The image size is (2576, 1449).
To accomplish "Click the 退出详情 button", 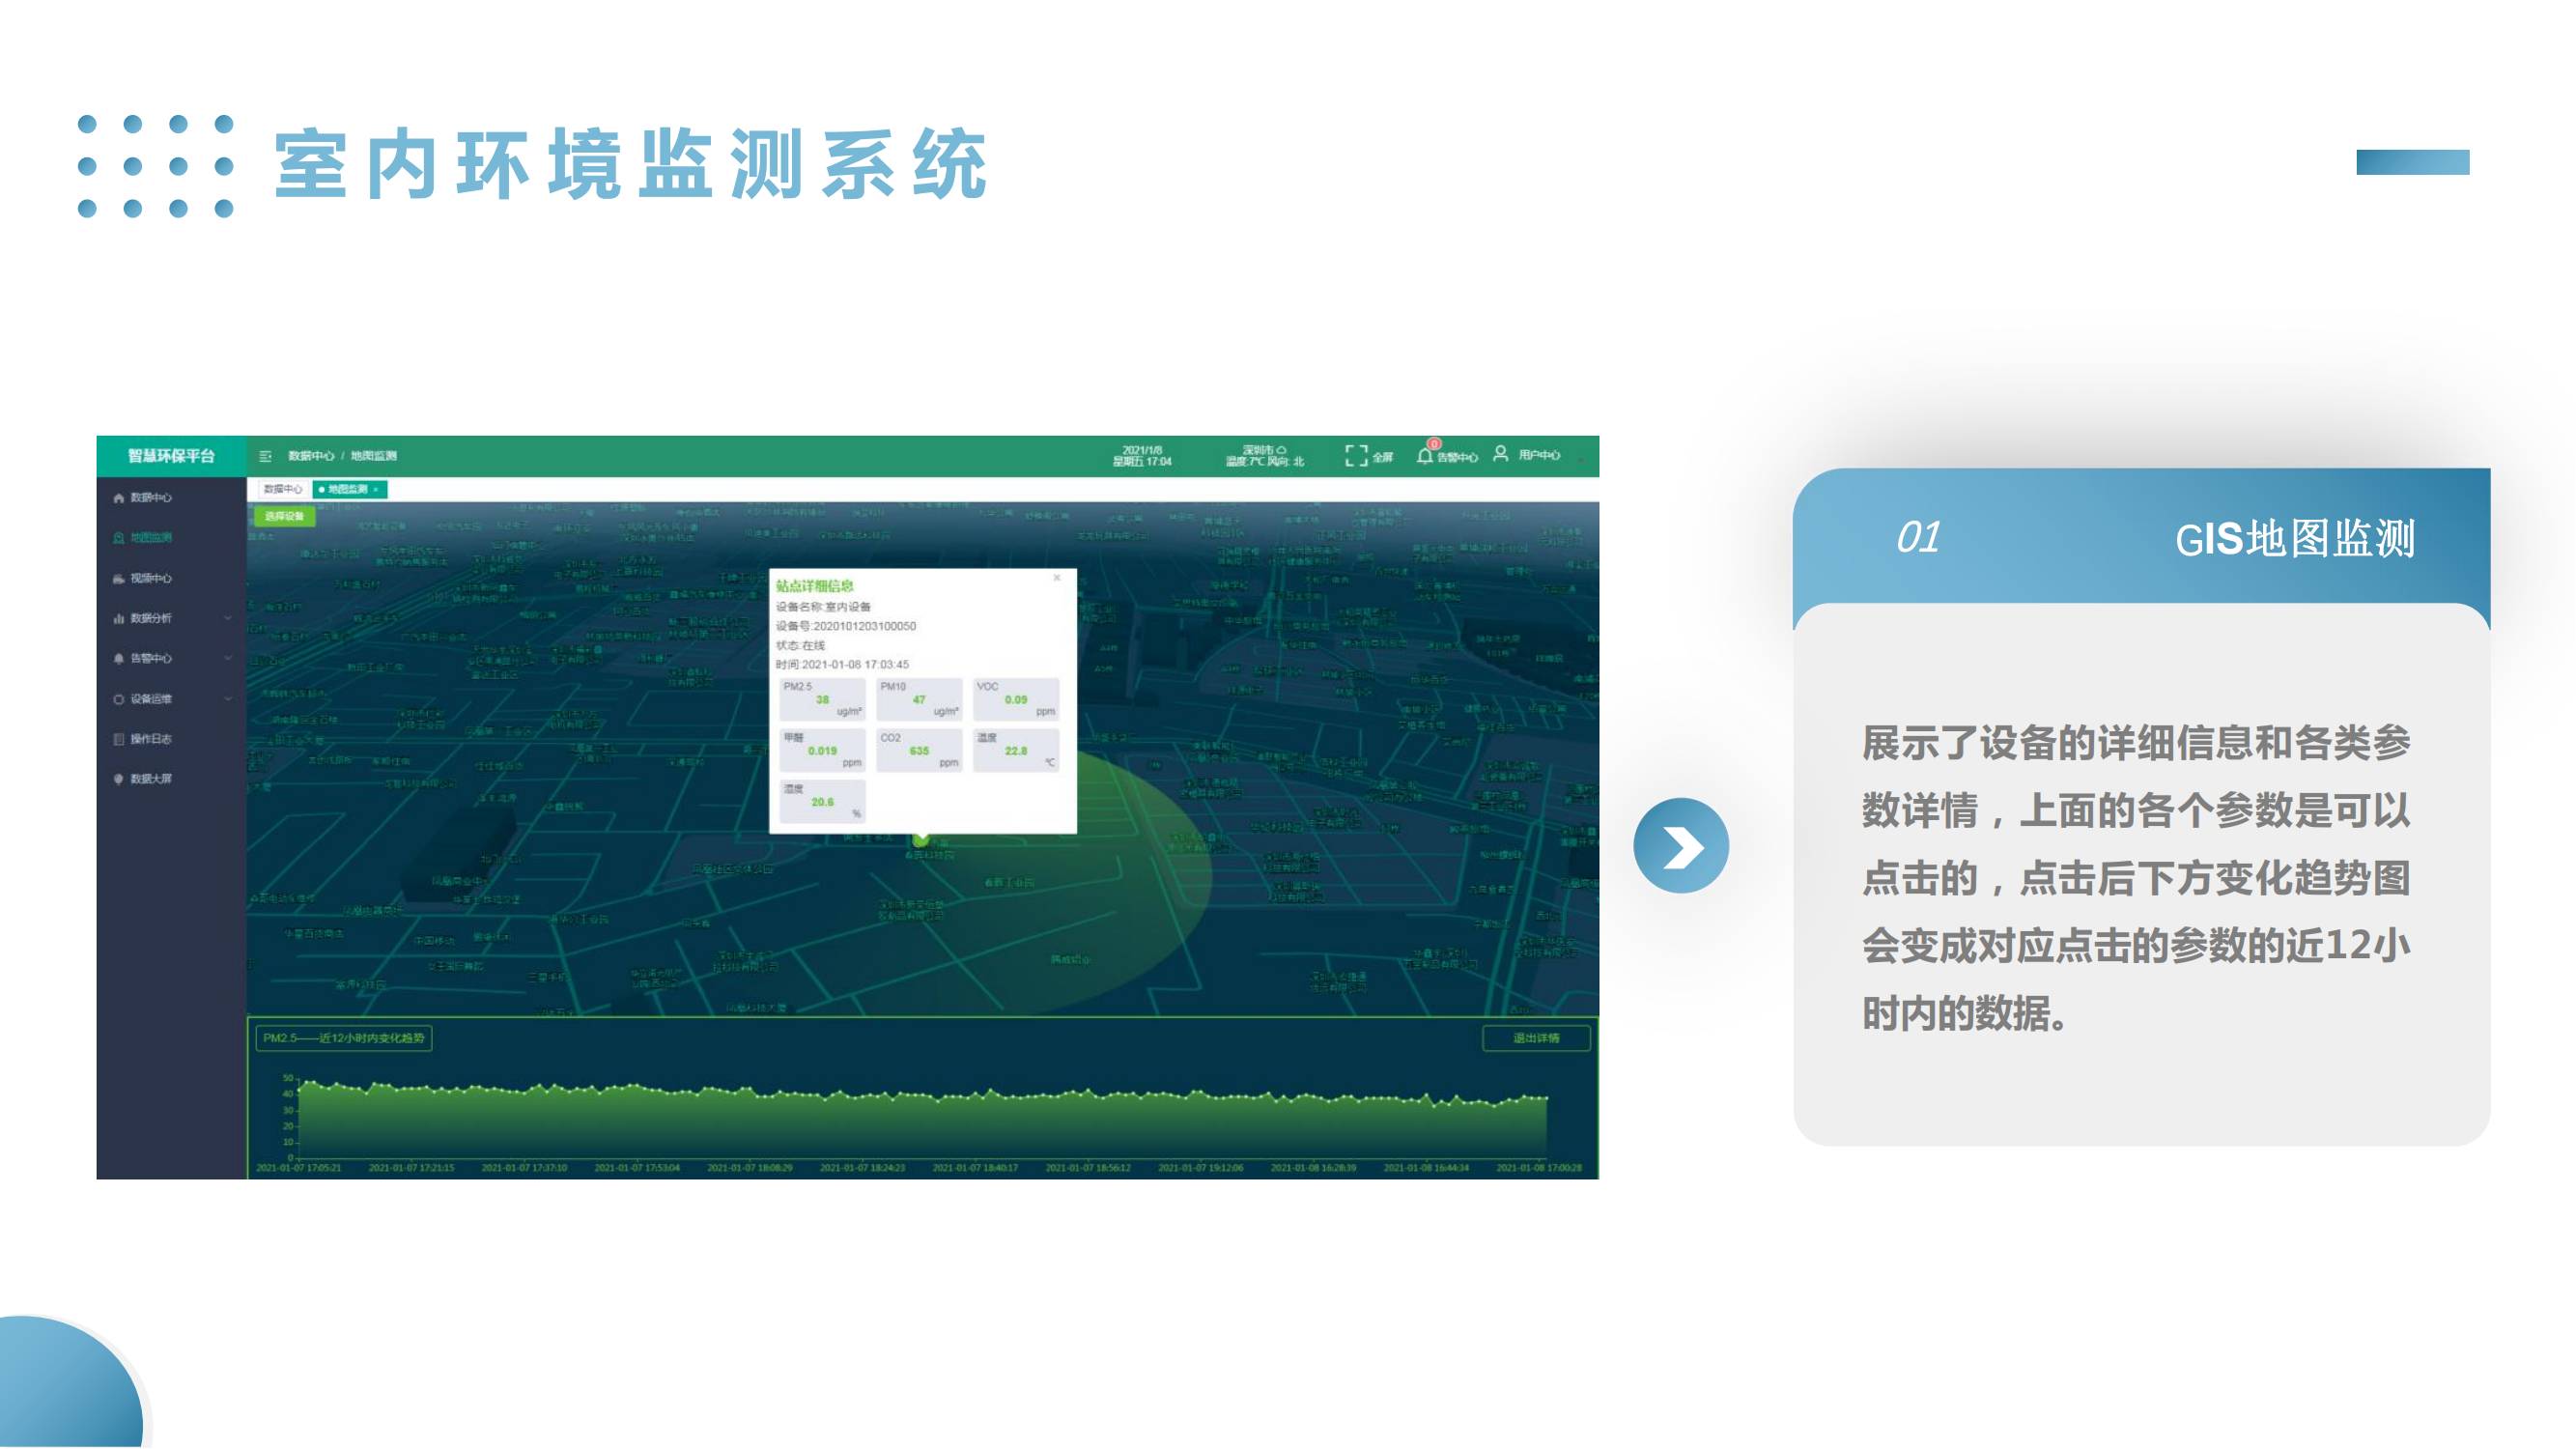I will click(x=1535, y=1038).
